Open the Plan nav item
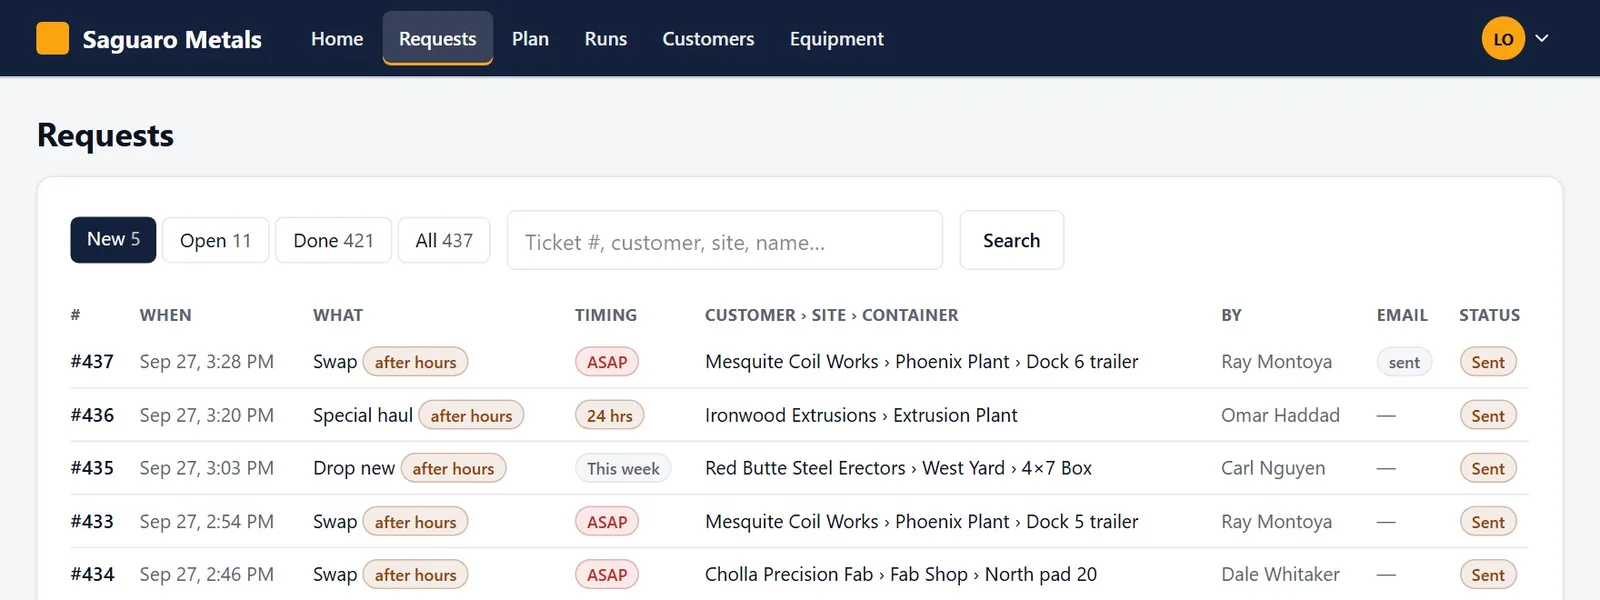The image size is (1600, 600). click(x=530, y=38)
